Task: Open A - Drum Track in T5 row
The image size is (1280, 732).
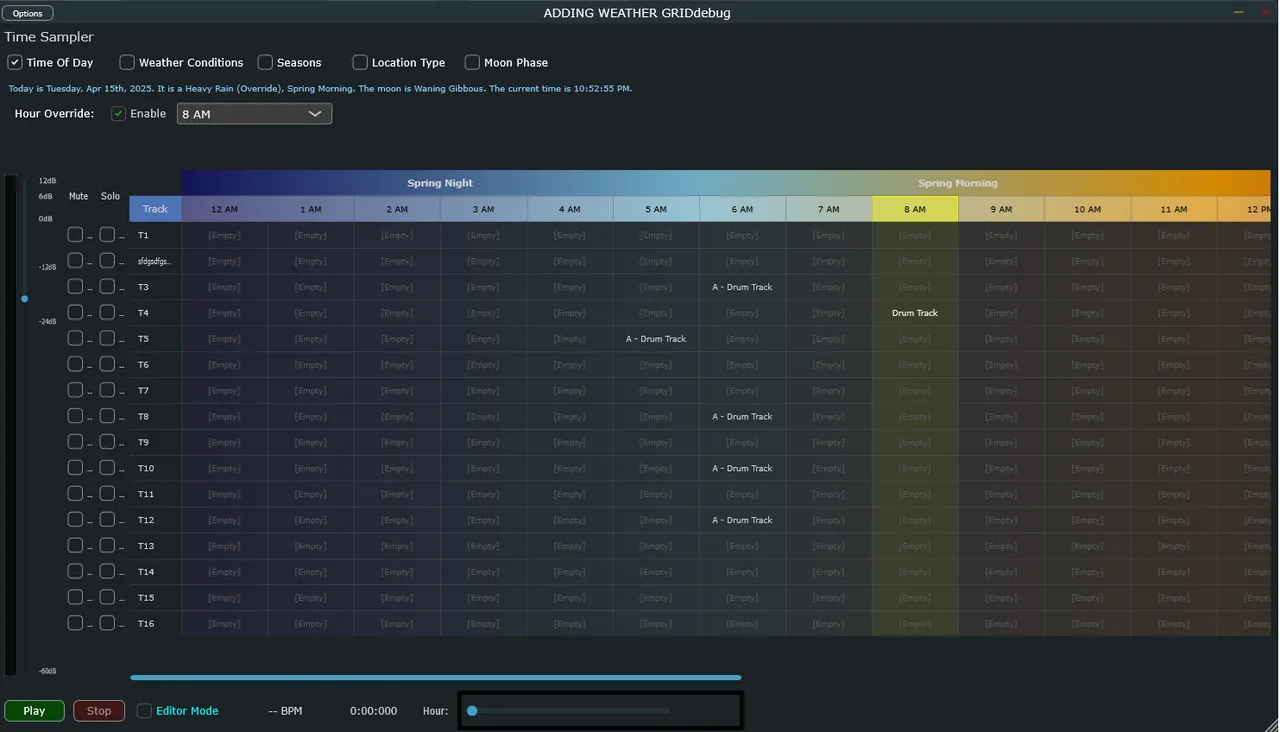Action: click(656, 339)
